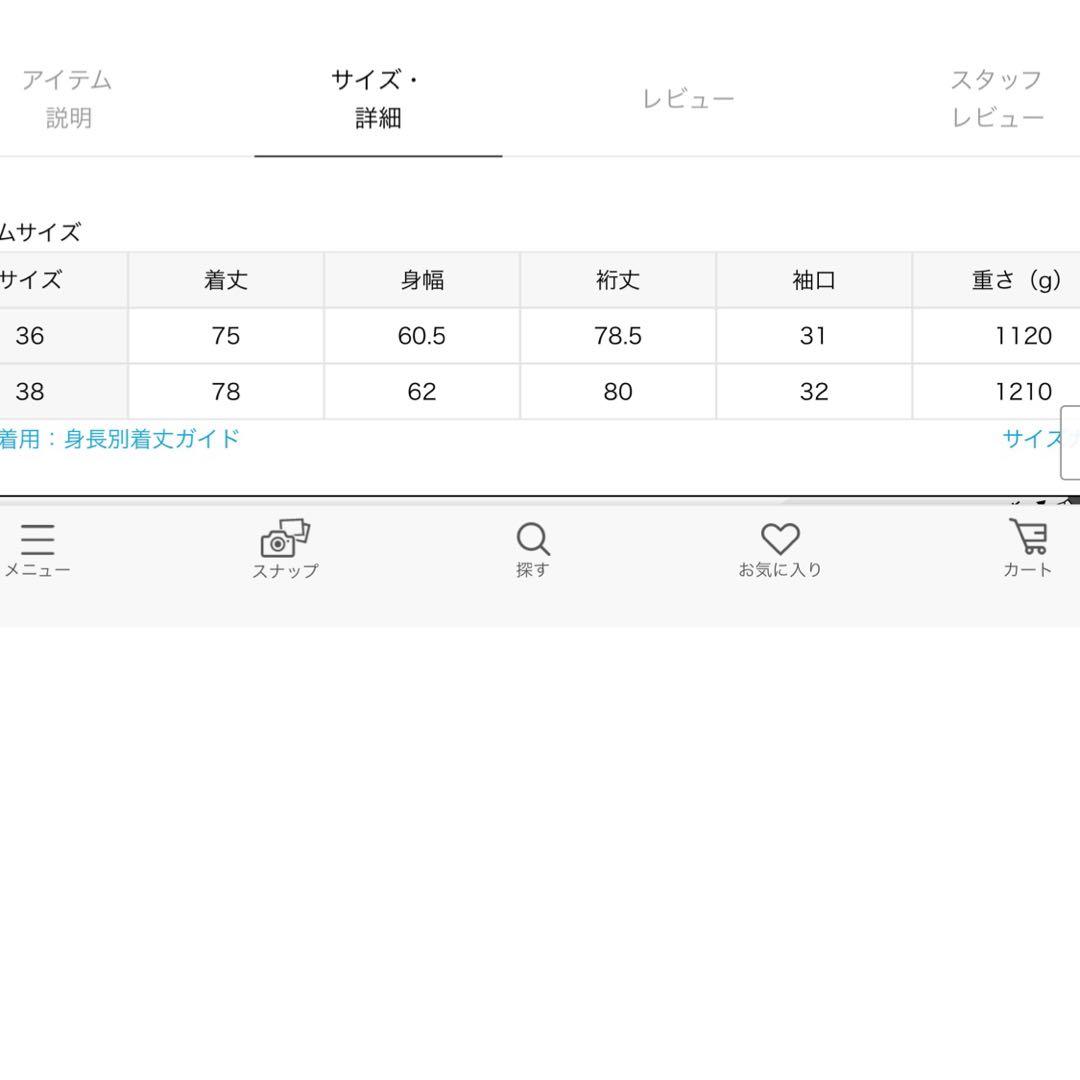Switch to the アイテム説明 tab
1080x1080 pixels.
[68, 99]
